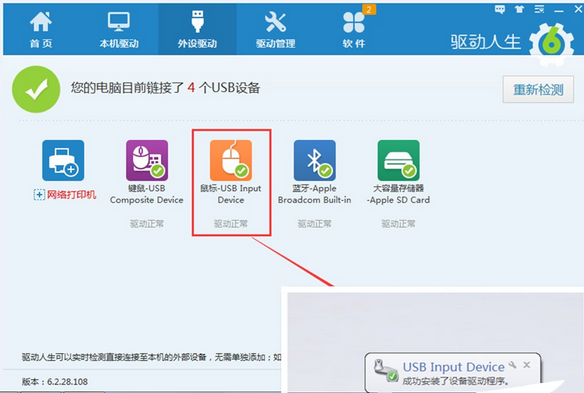Click the 蓝牙-Apple Broadcom Built-in label

315,194
